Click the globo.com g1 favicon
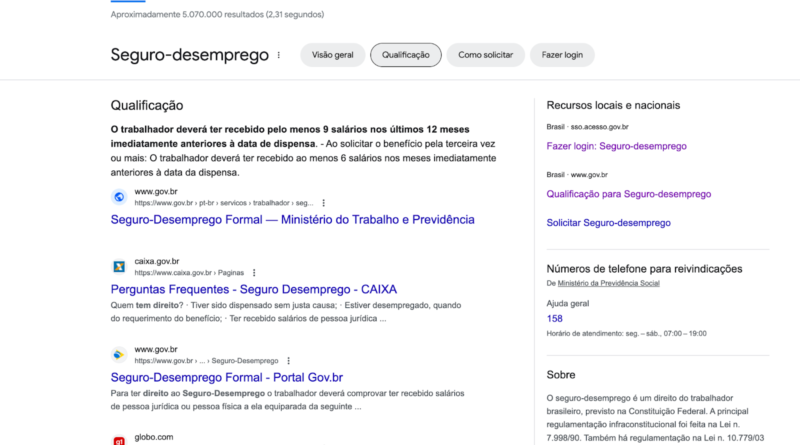This screenshot has height=445, width=800. pos(119,440)
